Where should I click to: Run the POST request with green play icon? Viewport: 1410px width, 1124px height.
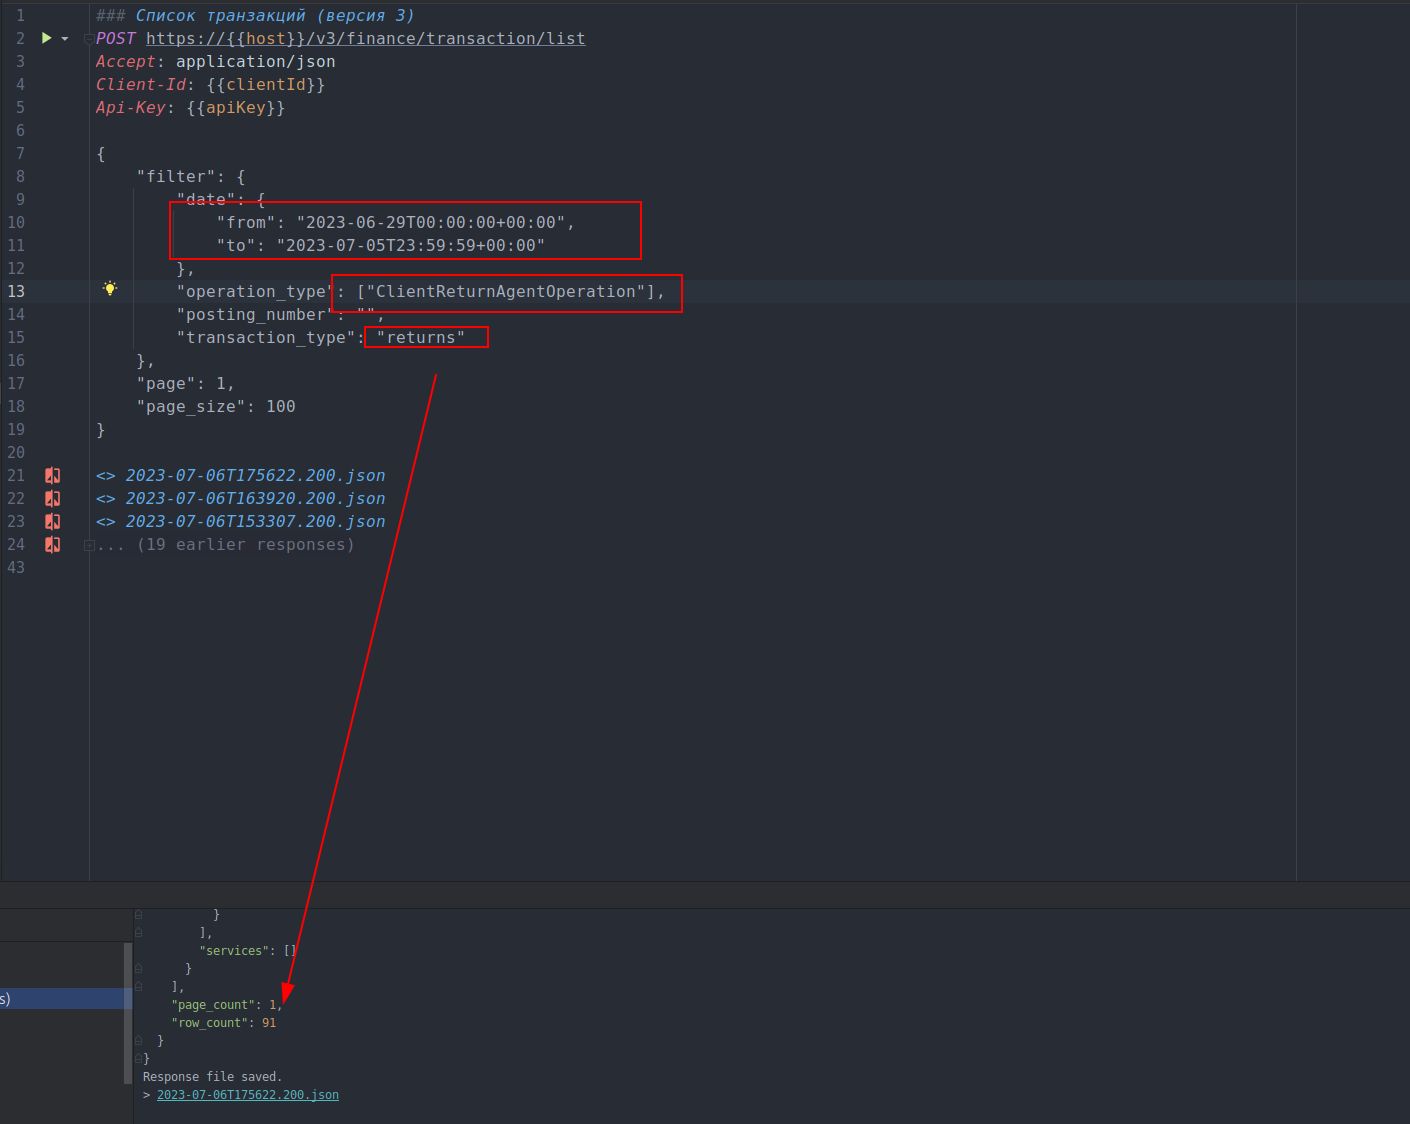coord(46,38)
